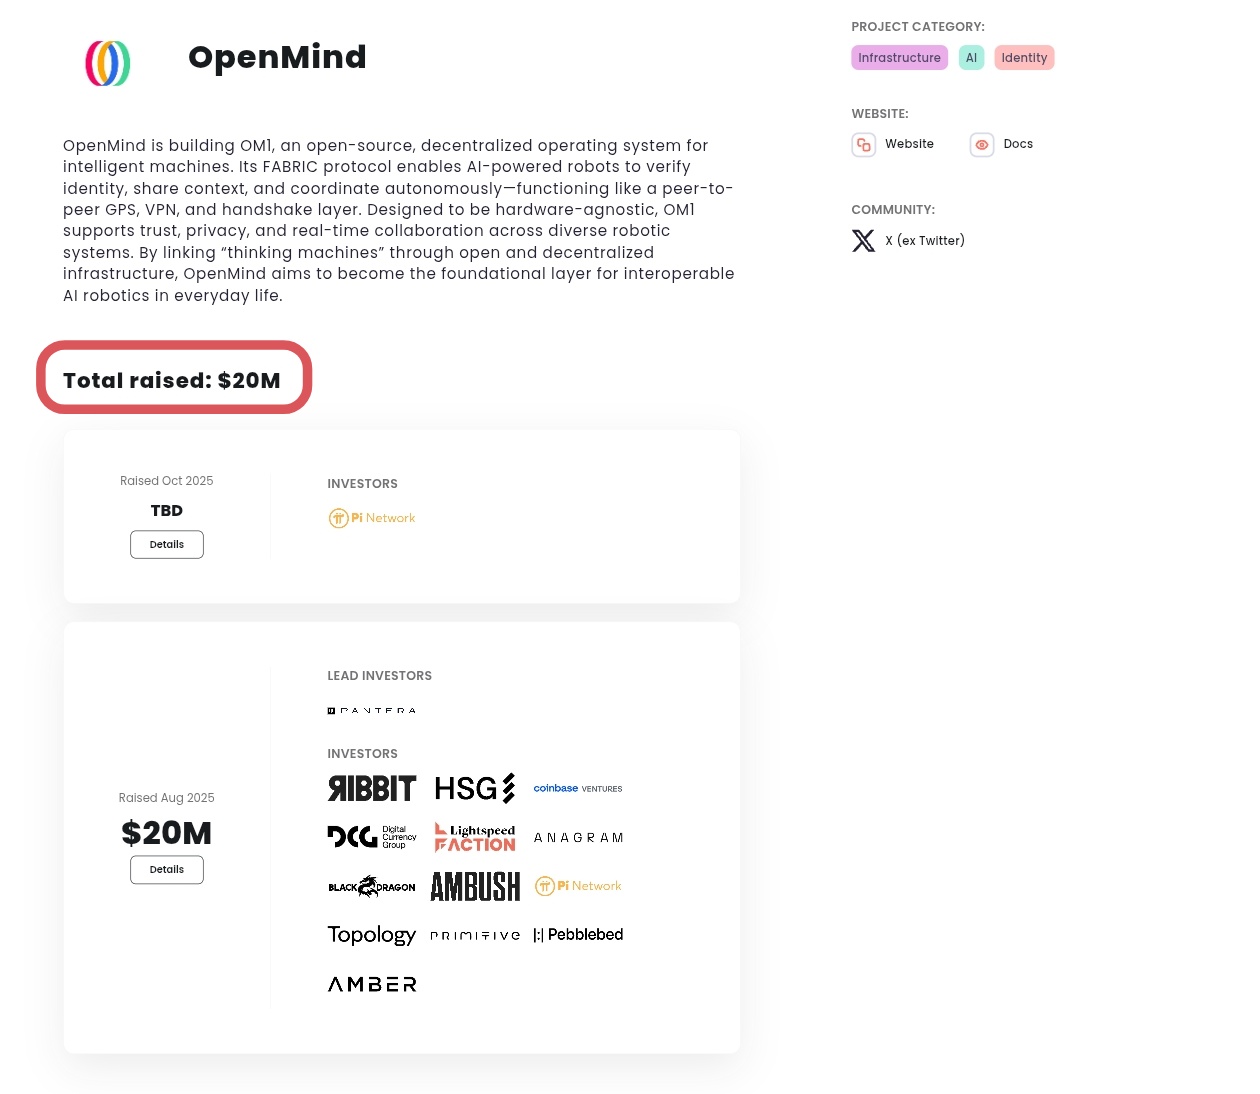This screenshot has height=1094, width=1260.
Task: Click the Lightspeed Faction logo
Action: click(475, 837)
